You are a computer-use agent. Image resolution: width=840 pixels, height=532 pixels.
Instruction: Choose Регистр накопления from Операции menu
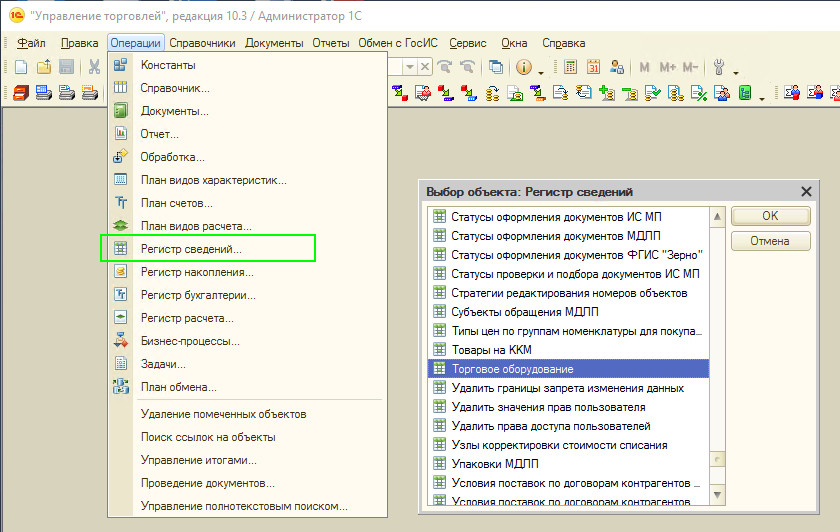(197, 271)
